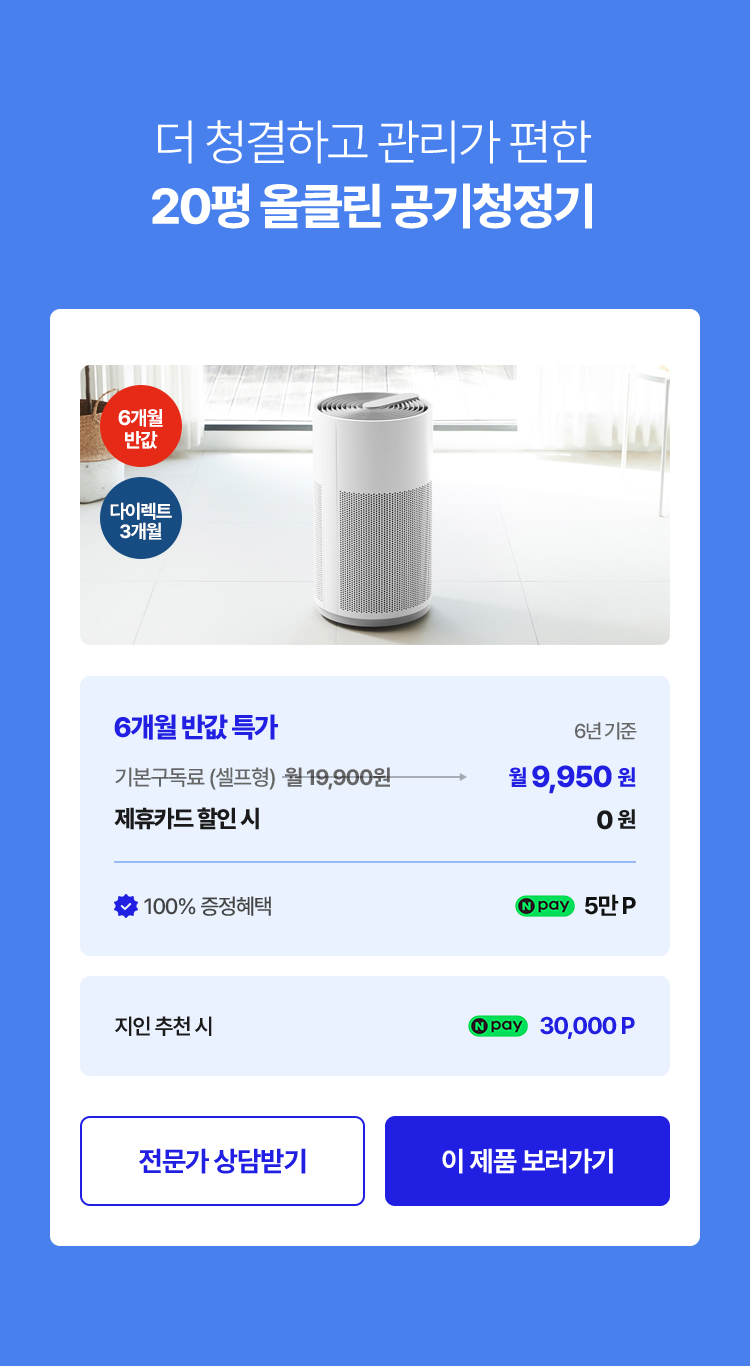
Task: Click the 30,000 P reward amount
Action: (x=587, y=1026)
